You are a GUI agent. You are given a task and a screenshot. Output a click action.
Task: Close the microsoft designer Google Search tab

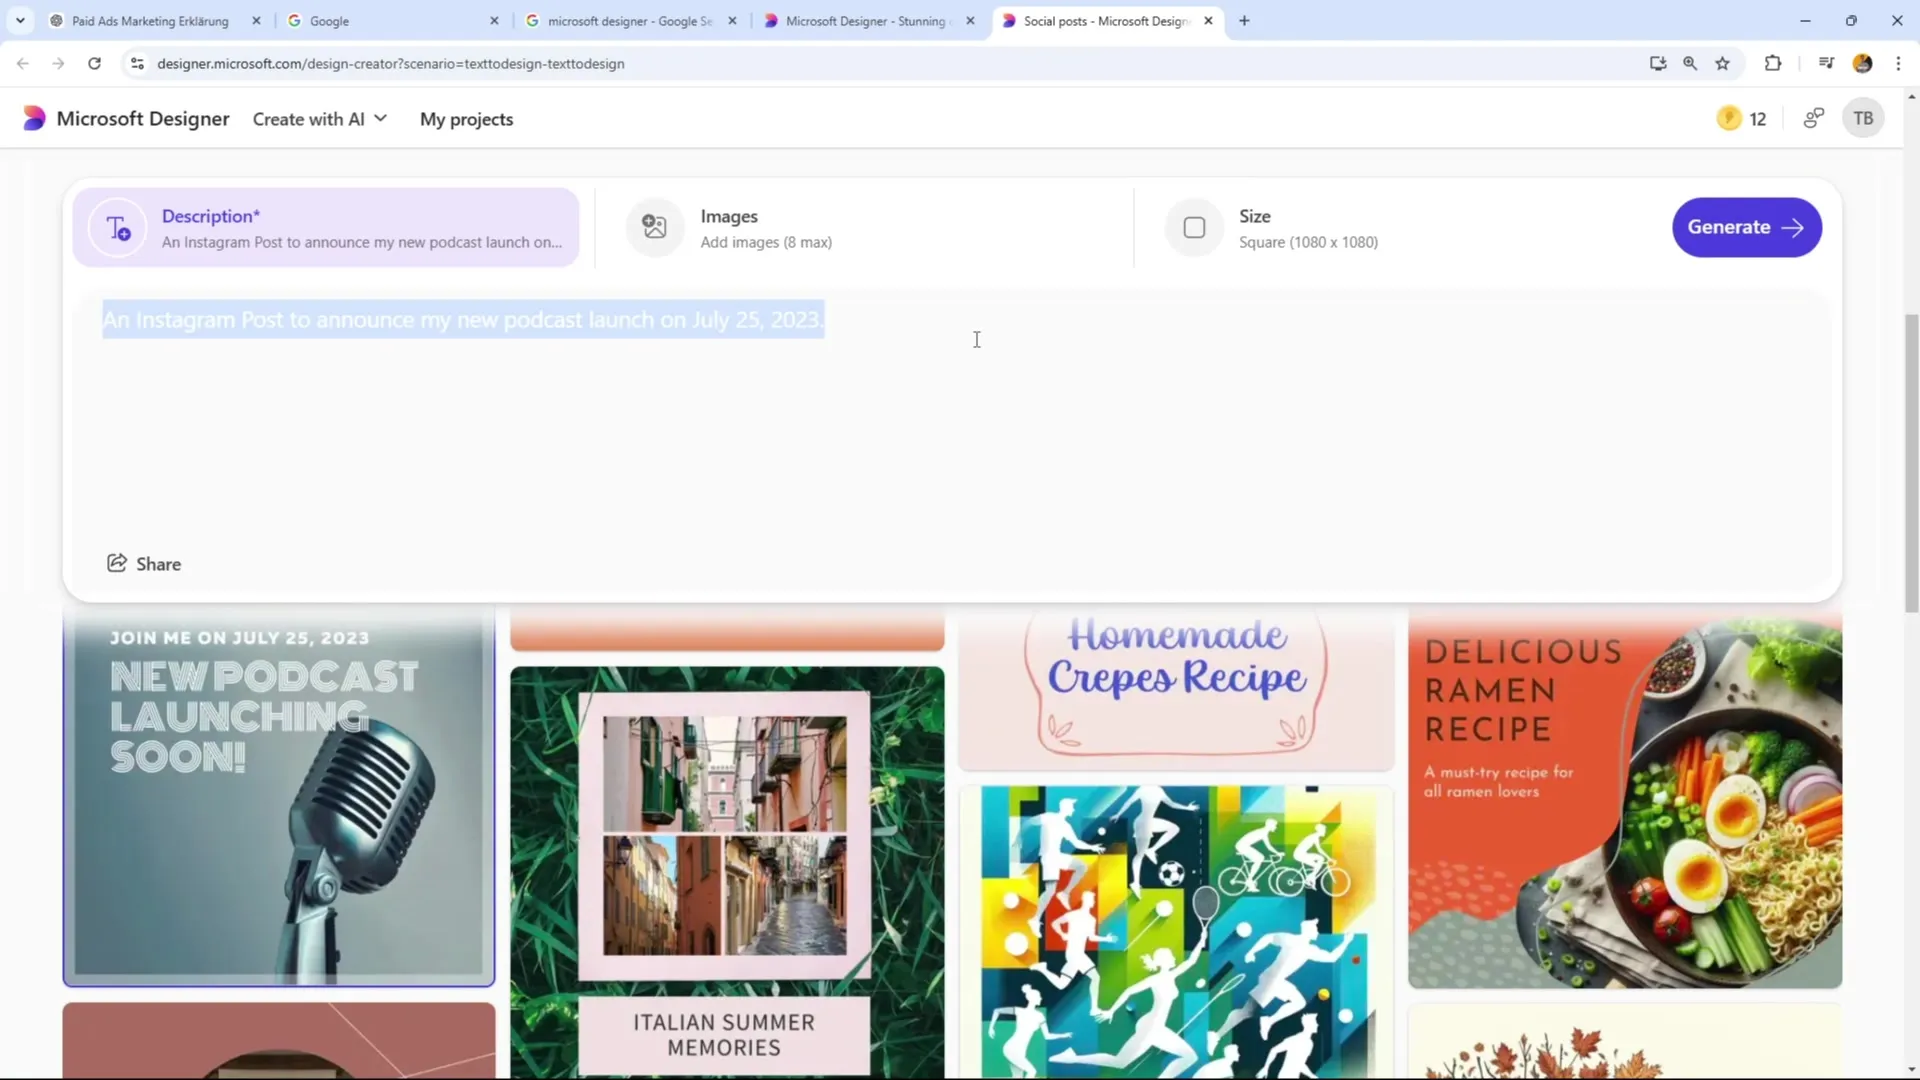[x=732, y=20]
